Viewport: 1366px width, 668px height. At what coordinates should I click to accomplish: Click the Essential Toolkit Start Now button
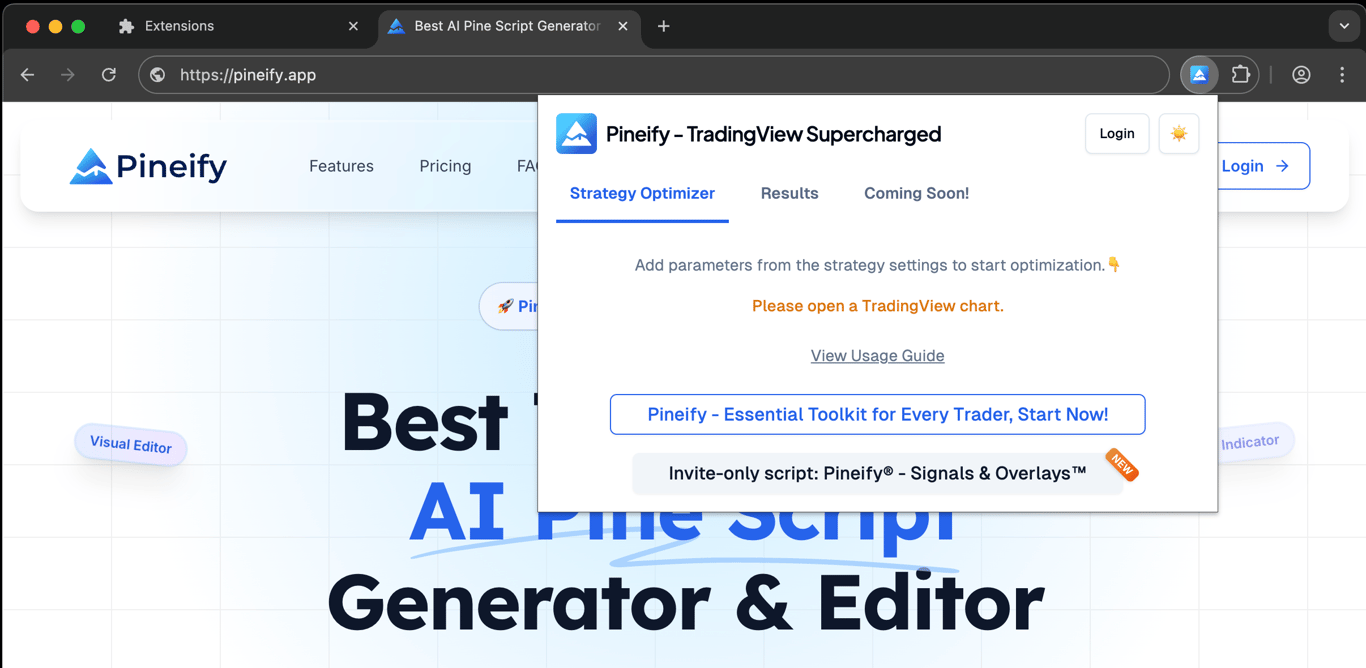click(x=877, y=415)
